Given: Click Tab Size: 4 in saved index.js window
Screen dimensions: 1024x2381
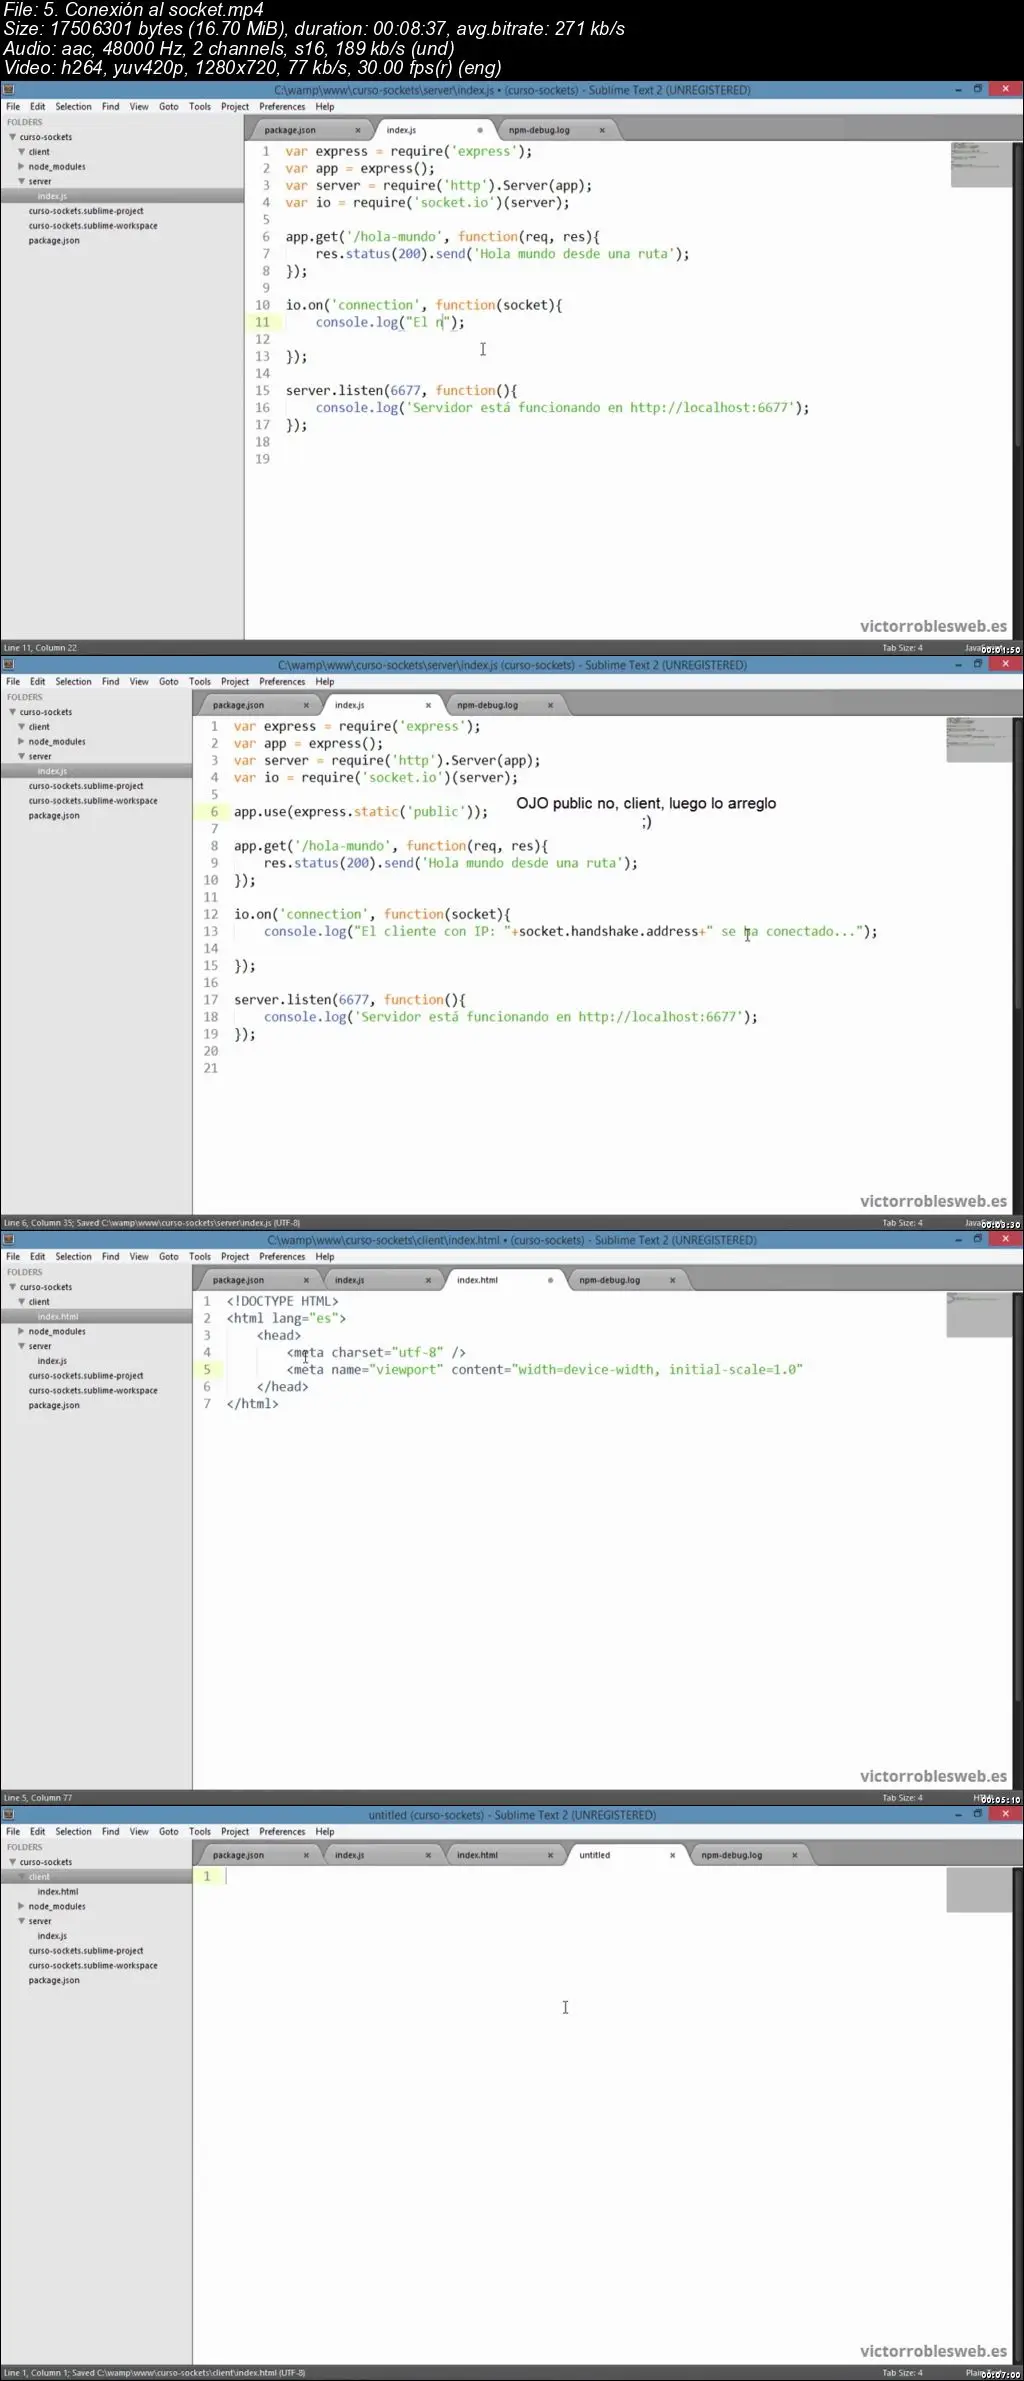Looking at the screenshot, I should (902, 1223).
